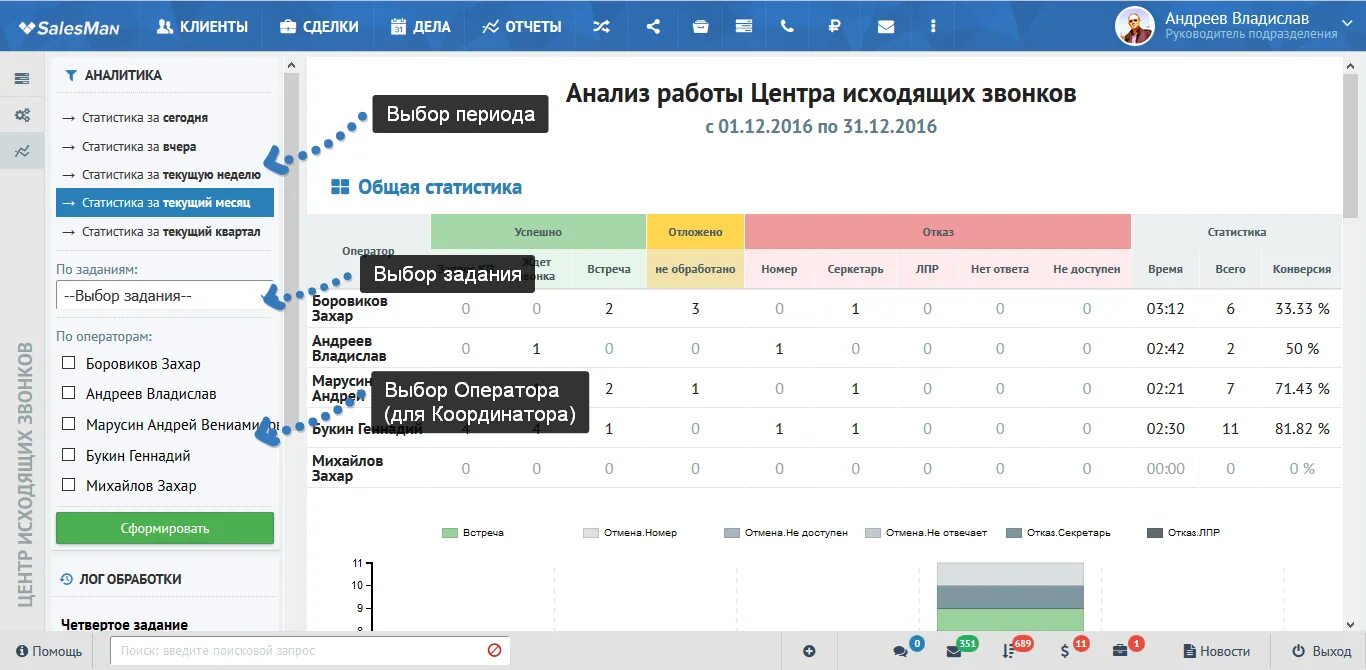The image size is (1366, 670).
Task: Click the Аналитика filter icon
Action: point(71,75)
